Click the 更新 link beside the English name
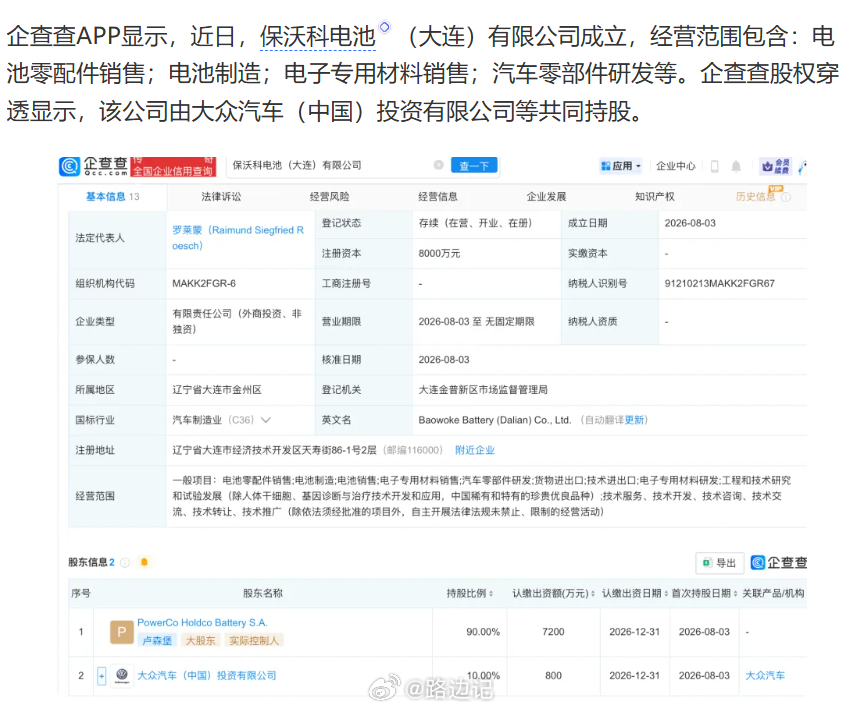This screenshot has height=709, width=865. pyautogui.click(x=634, y=420)
